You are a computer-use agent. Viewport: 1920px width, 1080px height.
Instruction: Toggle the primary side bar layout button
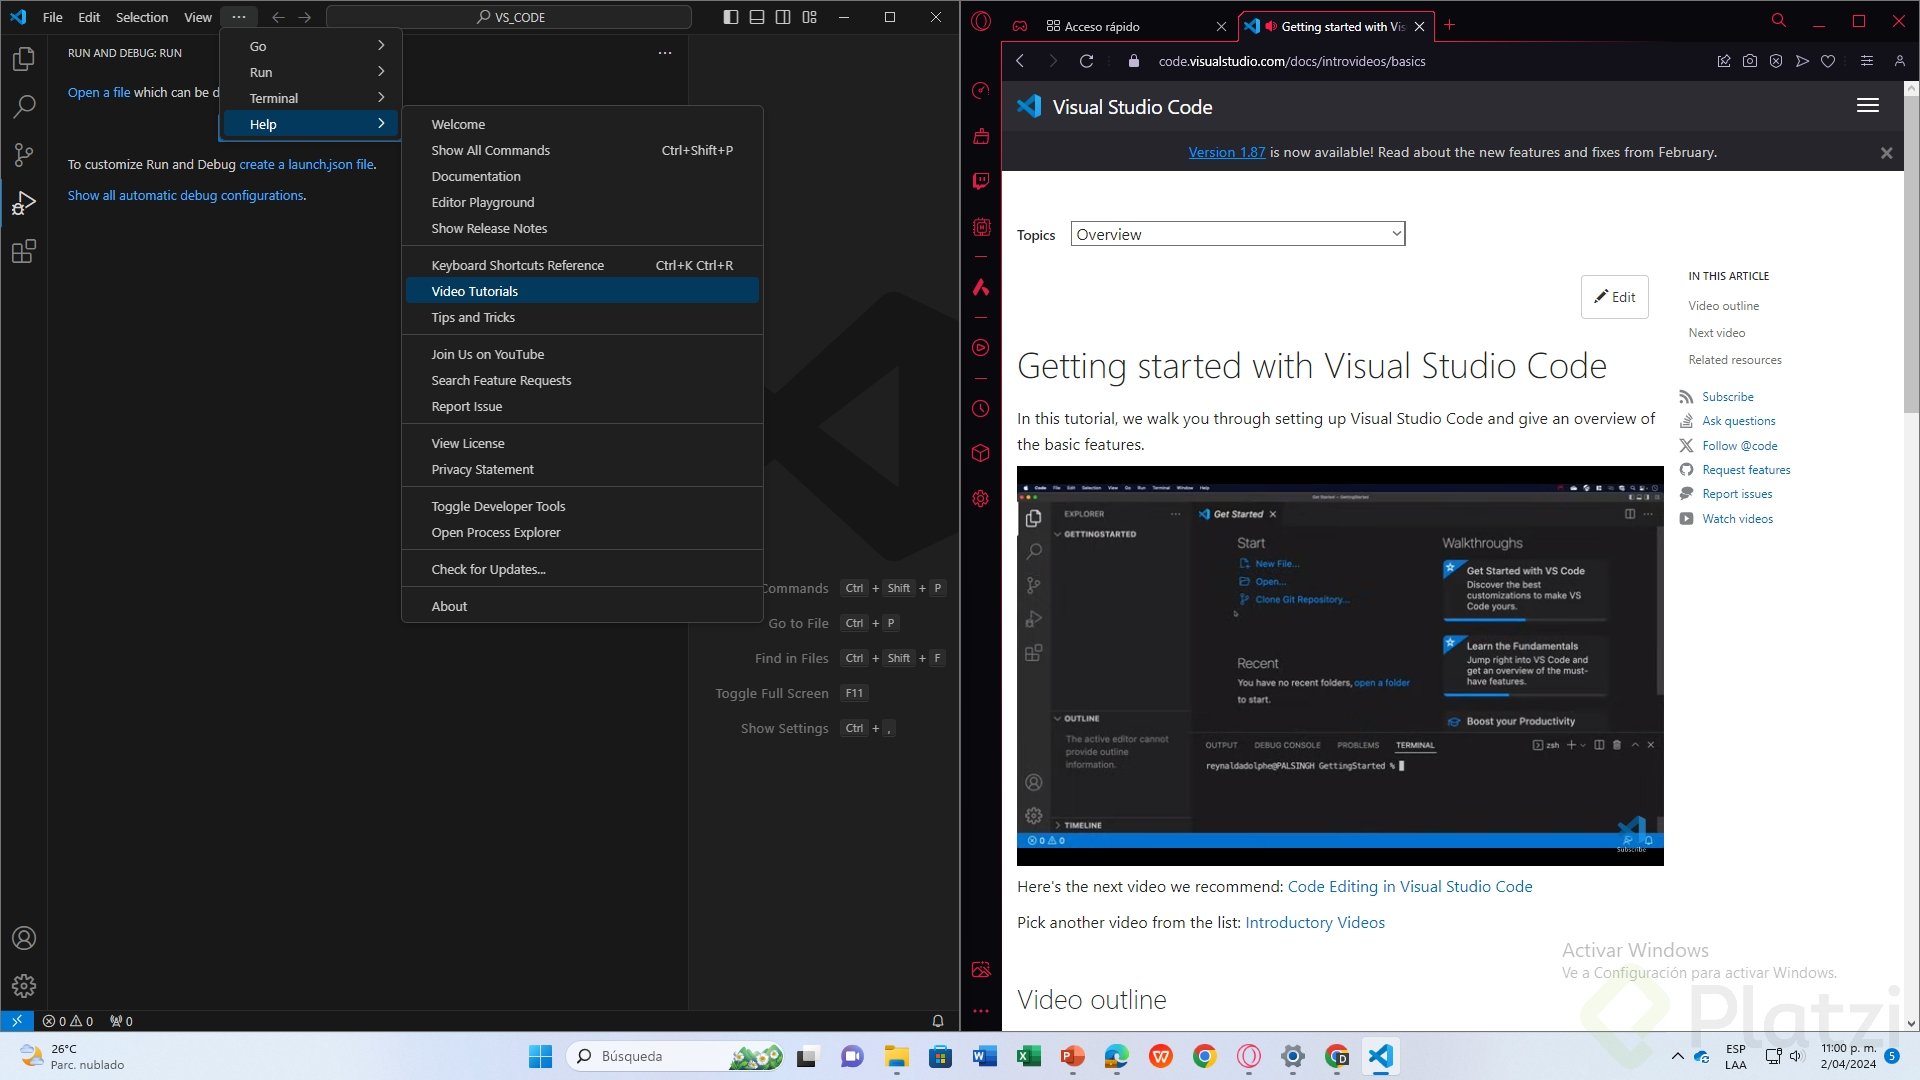(731, 17)
